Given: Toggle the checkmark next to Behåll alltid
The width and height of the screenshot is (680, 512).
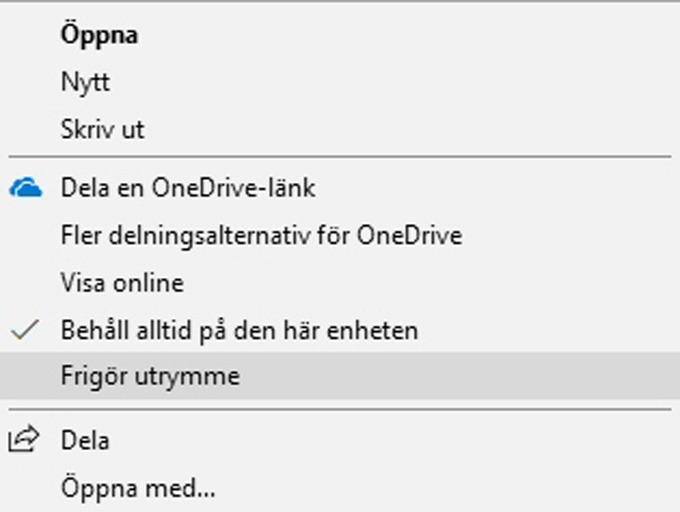Looking at the screenshot, I should (25, 330).
